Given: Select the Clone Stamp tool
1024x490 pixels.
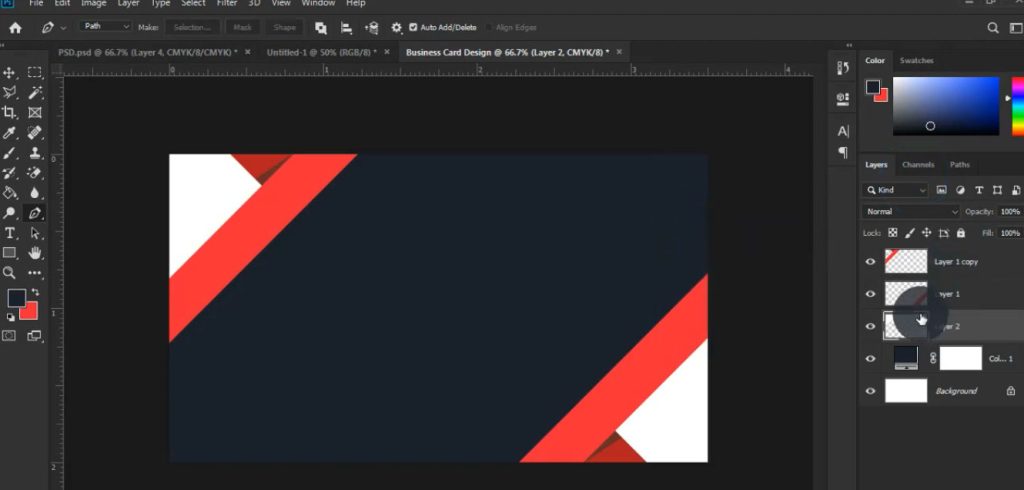Looking at the screenshot, I should 35,153.
